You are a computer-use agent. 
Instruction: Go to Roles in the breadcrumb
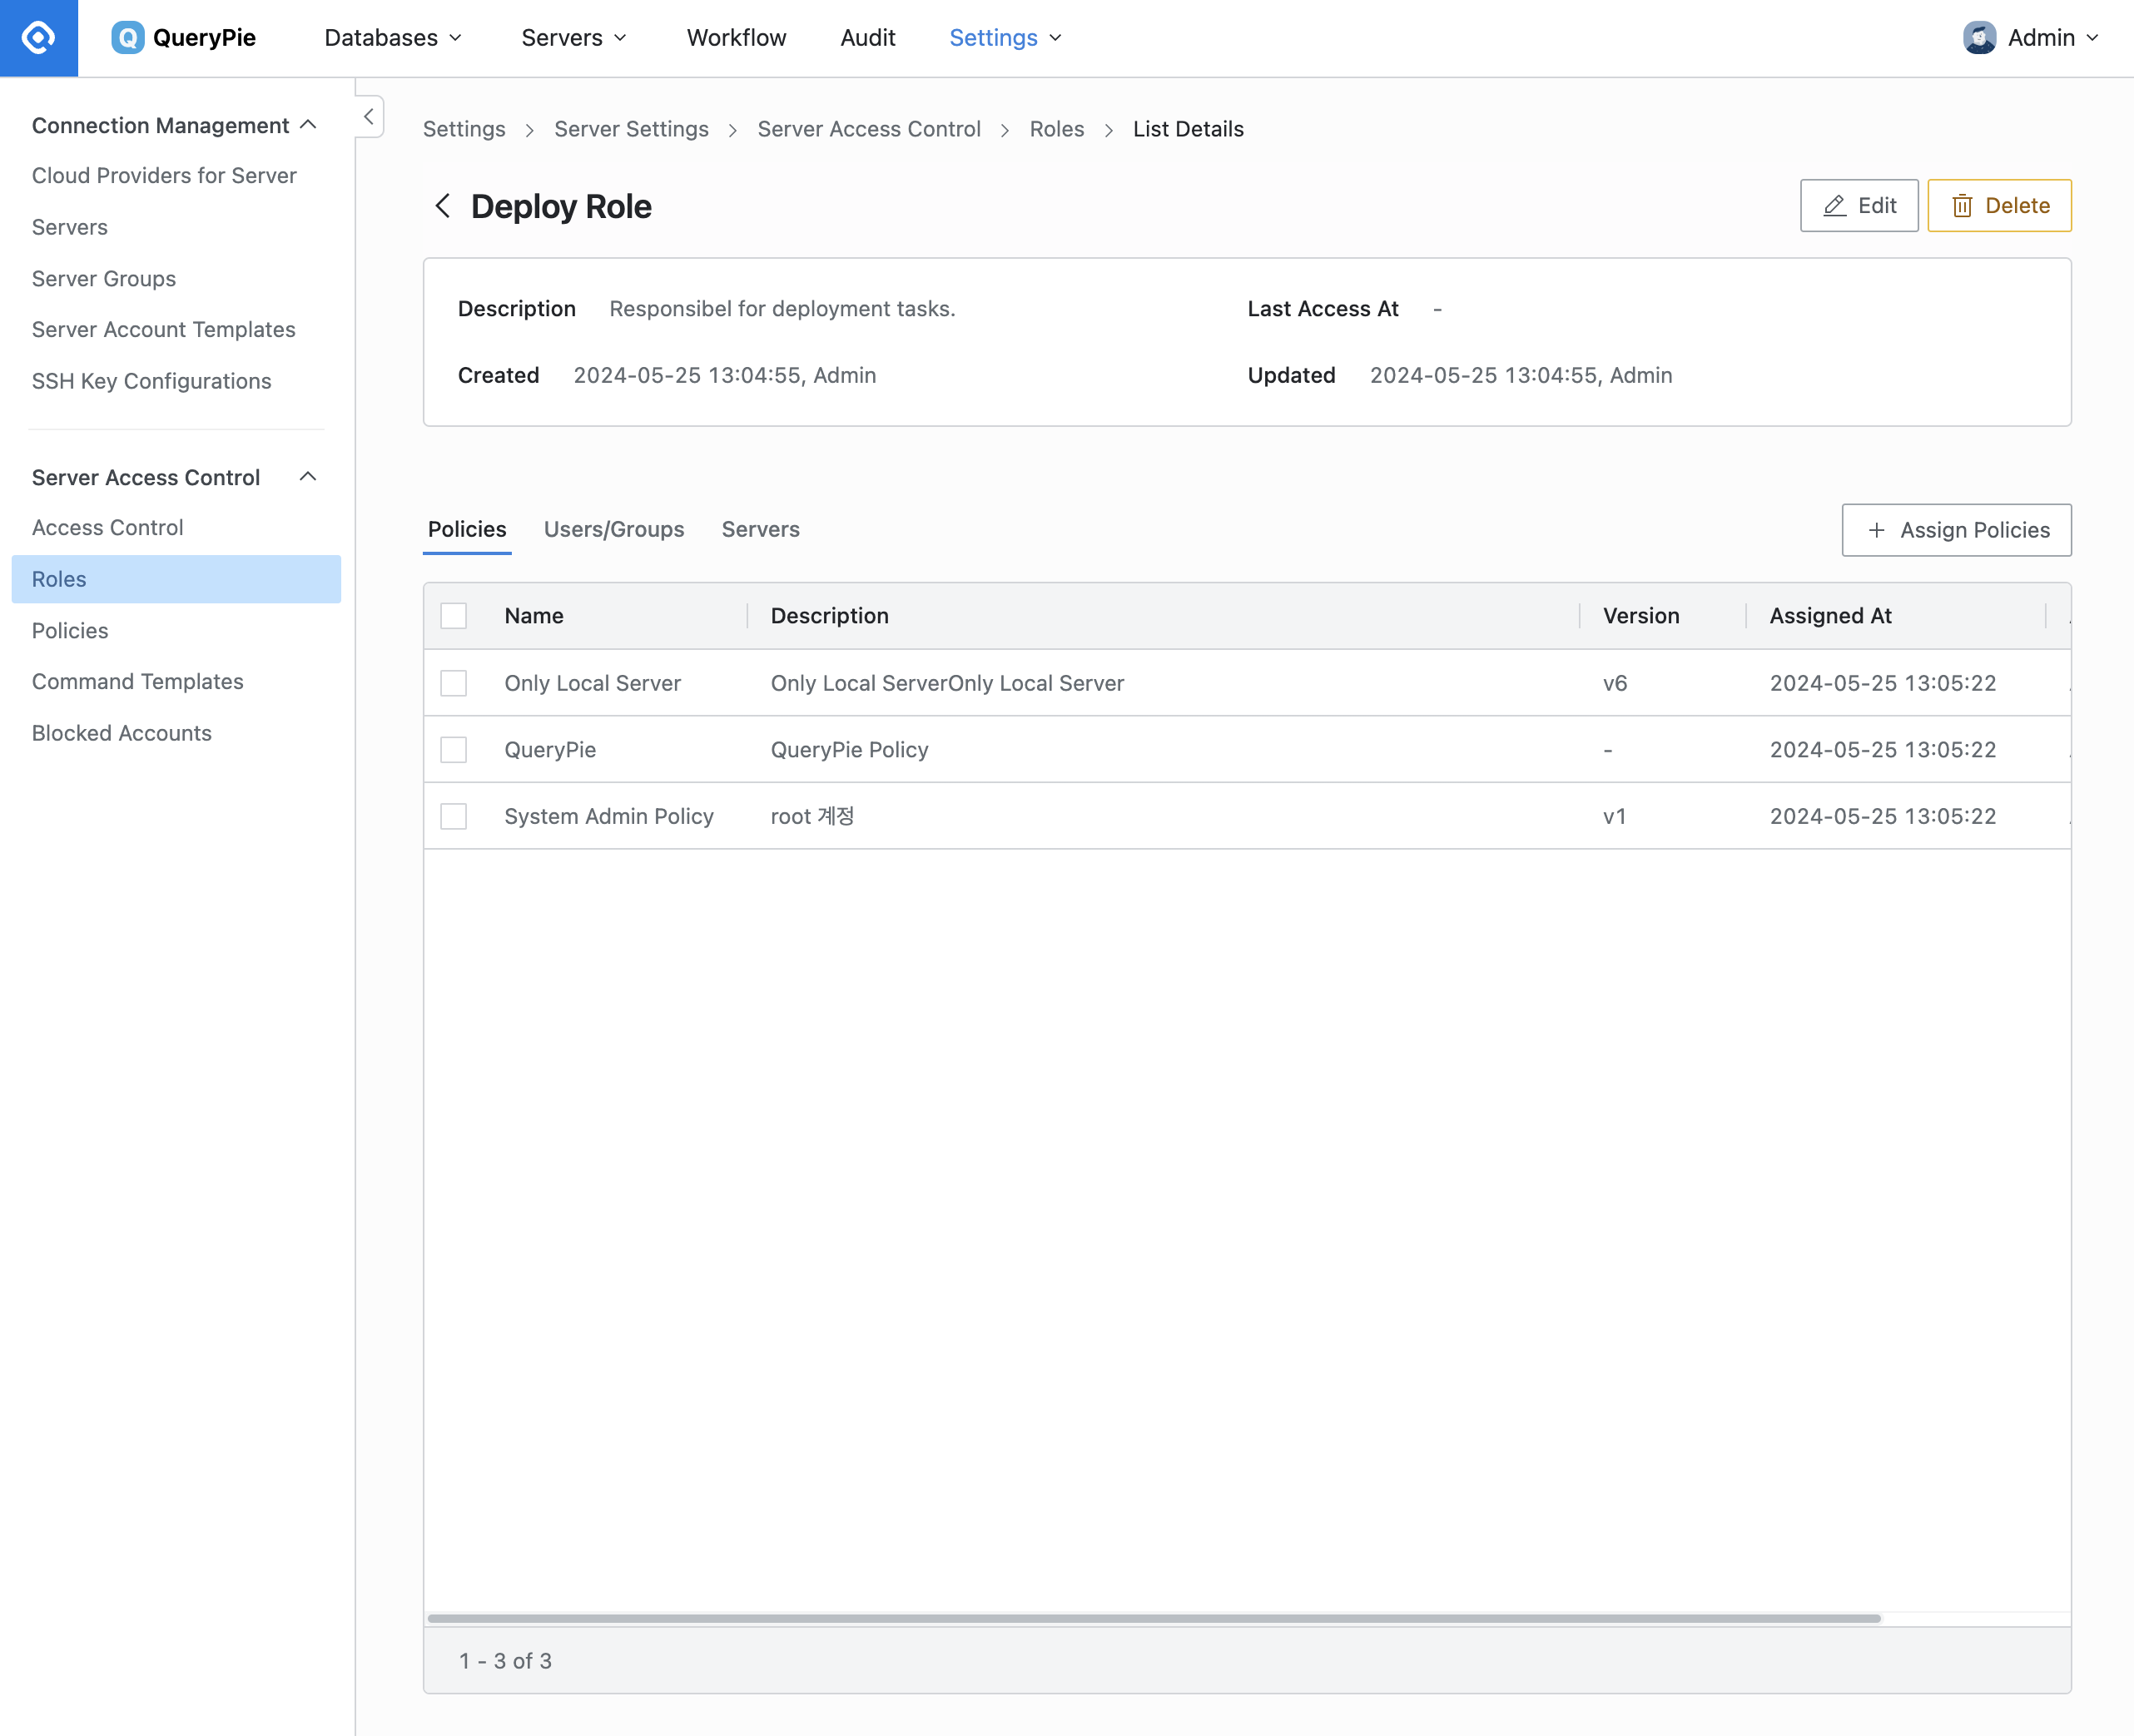(x=1057, y=129)
